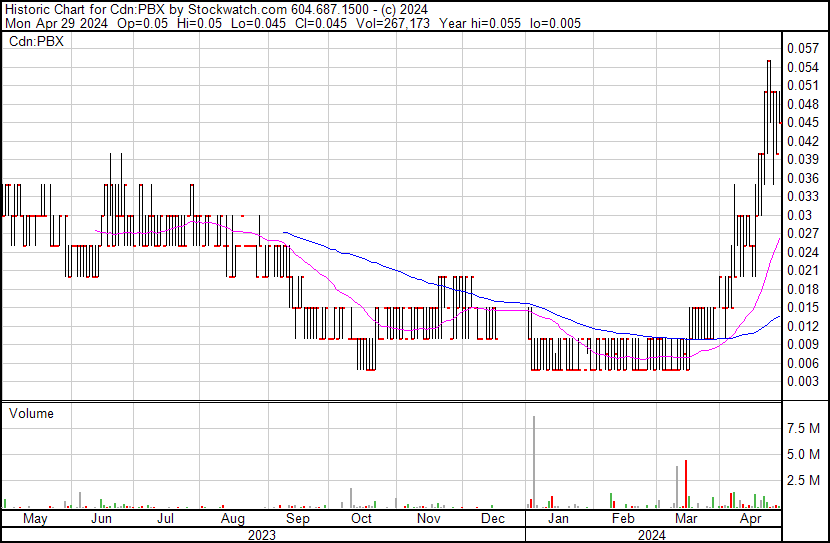Select the Sep month label on time axis
The image size is (830, 543).
[x=296, y=519]
